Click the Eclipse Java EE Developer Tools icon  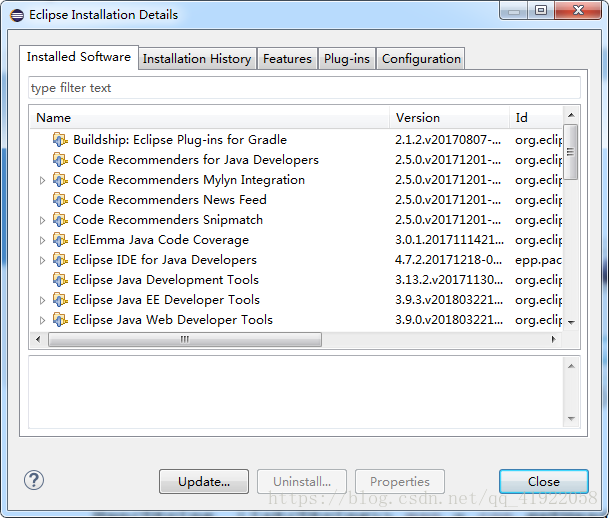coord(60,300)
